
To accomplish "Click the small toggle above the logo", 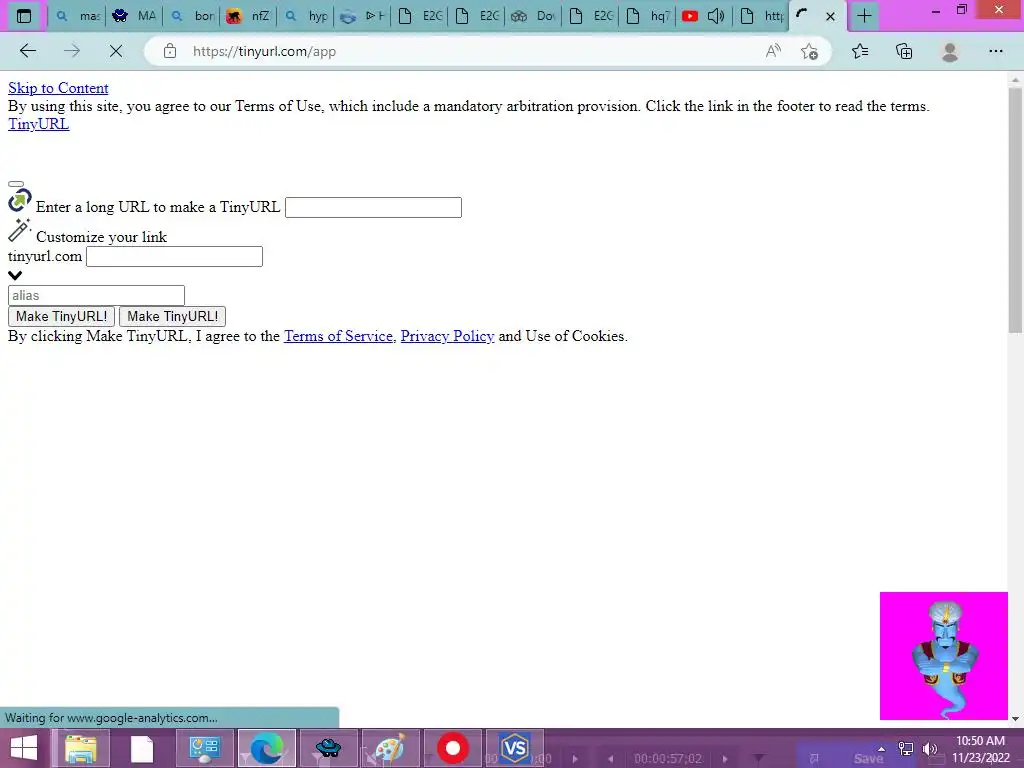I will [16, 184].
